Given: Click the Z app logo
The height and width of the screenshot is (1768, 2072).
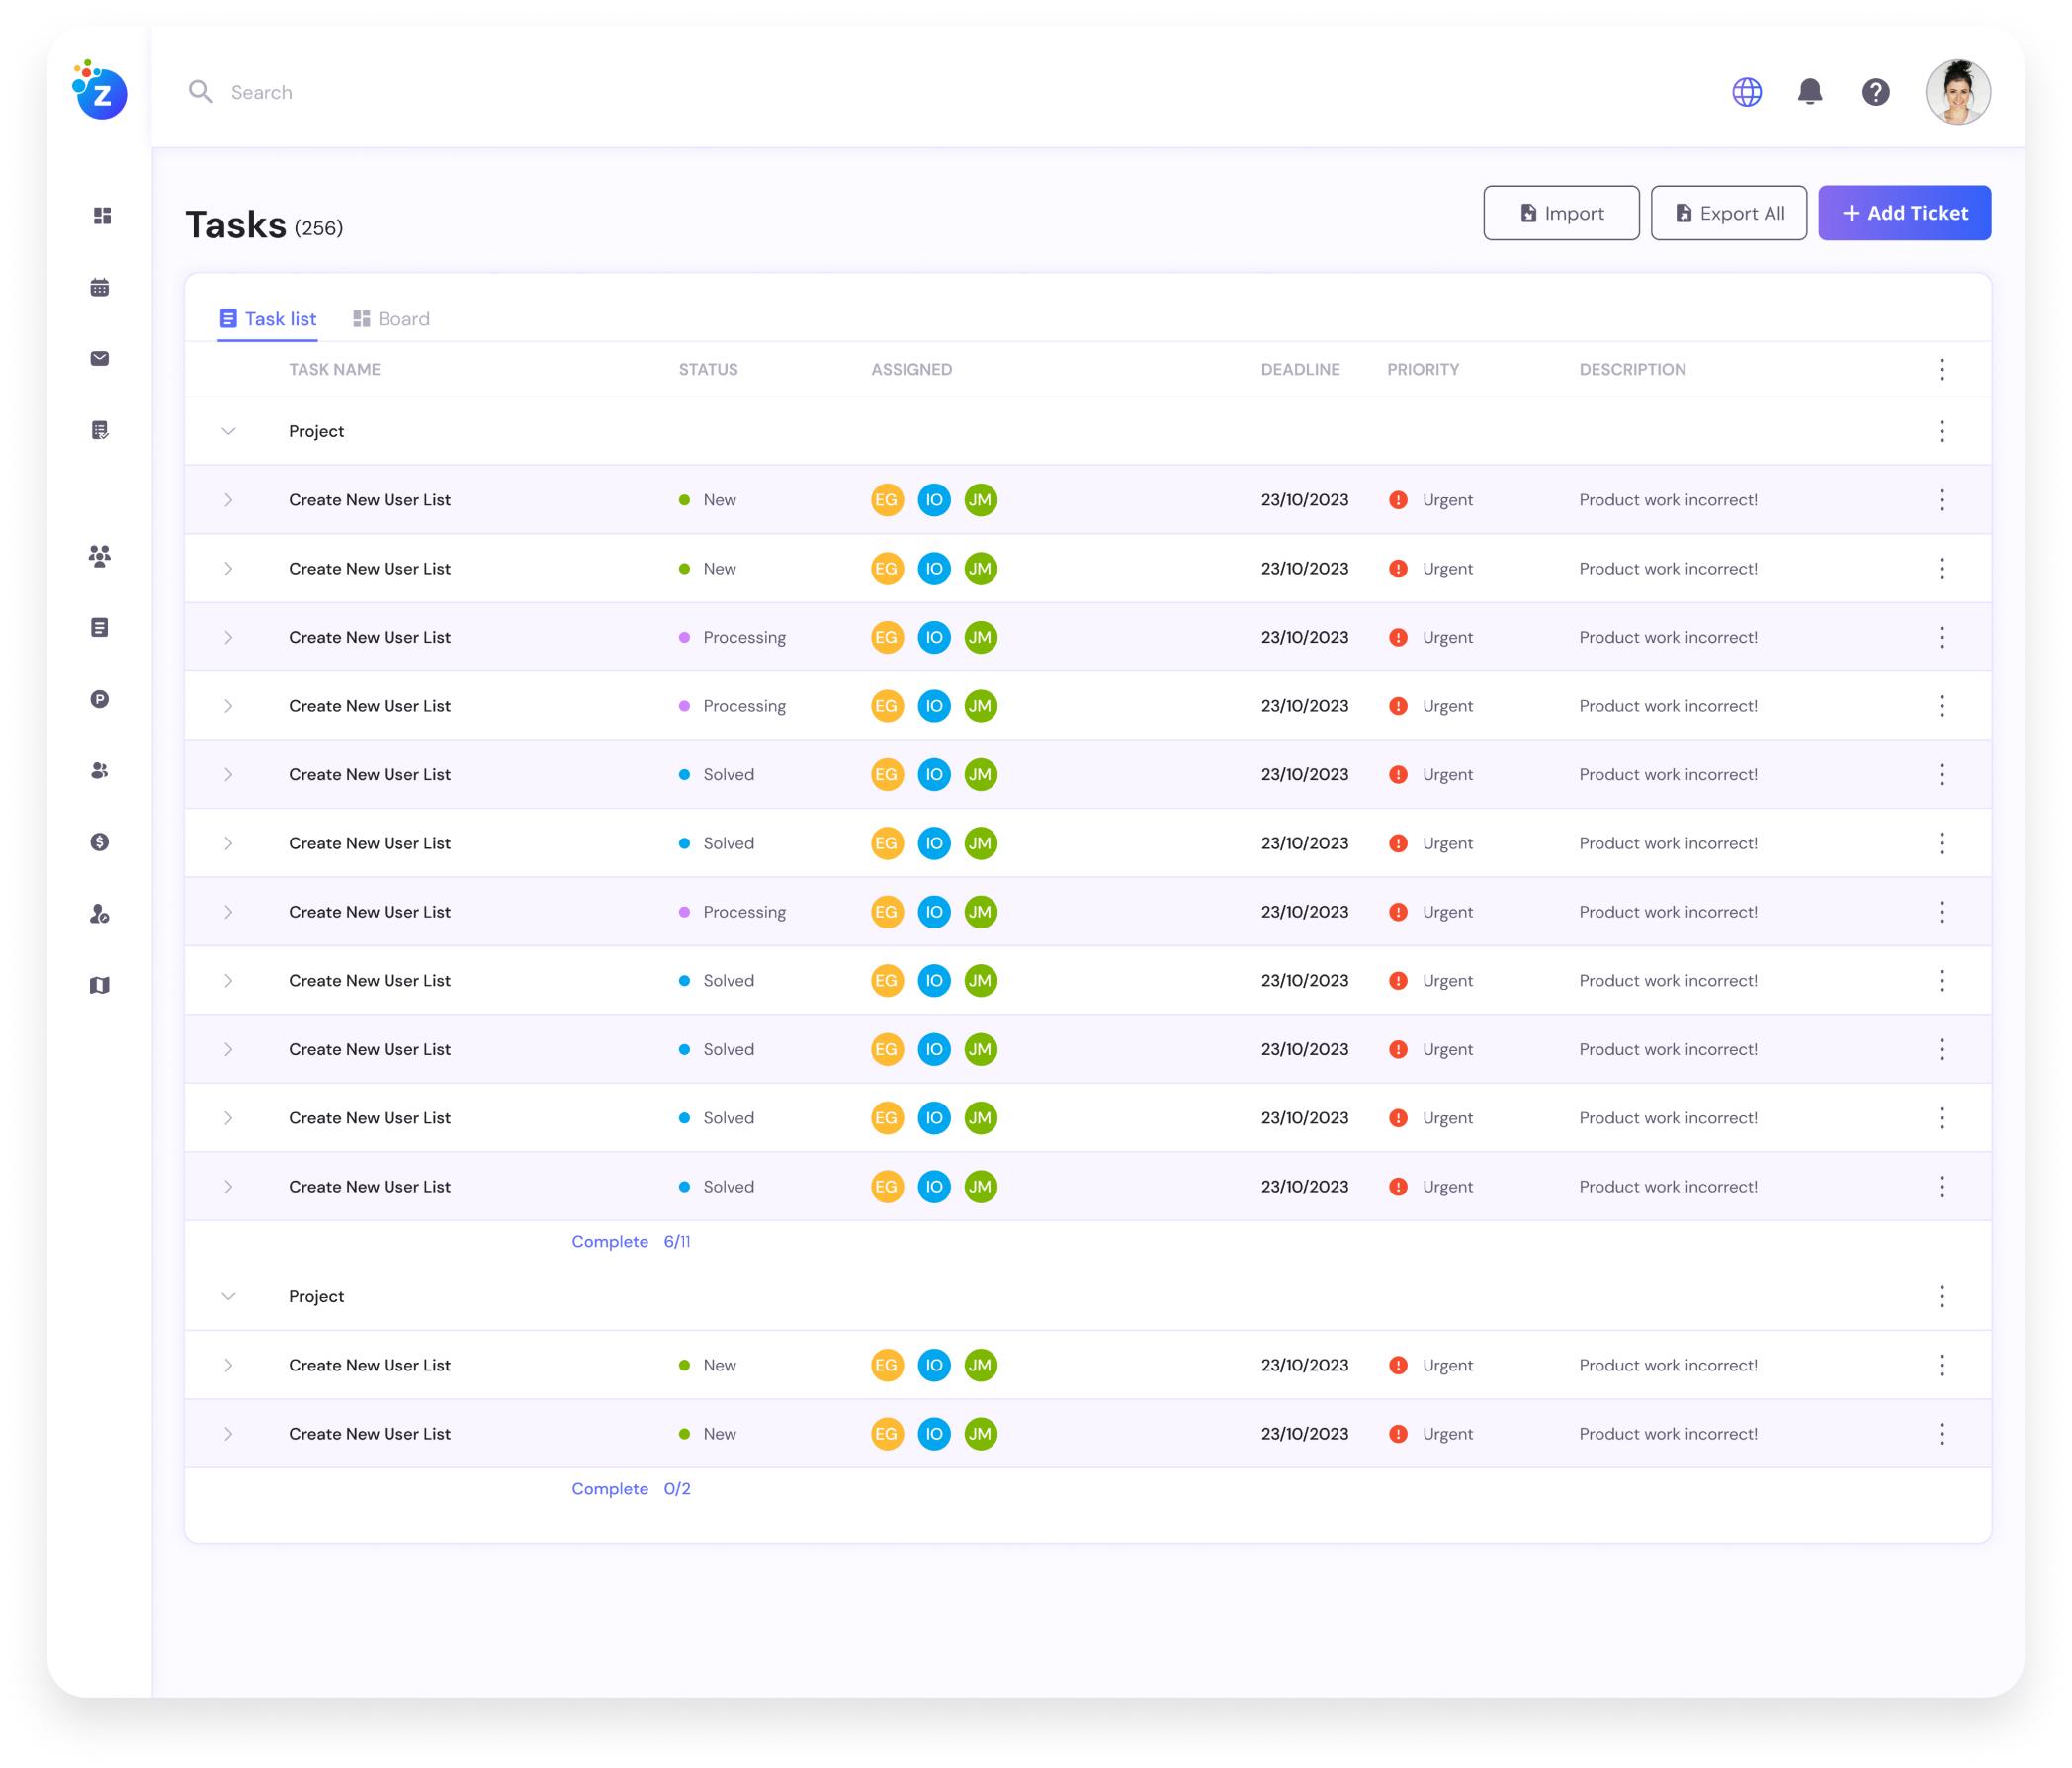Looking at the screenshot, I should 100,90.
